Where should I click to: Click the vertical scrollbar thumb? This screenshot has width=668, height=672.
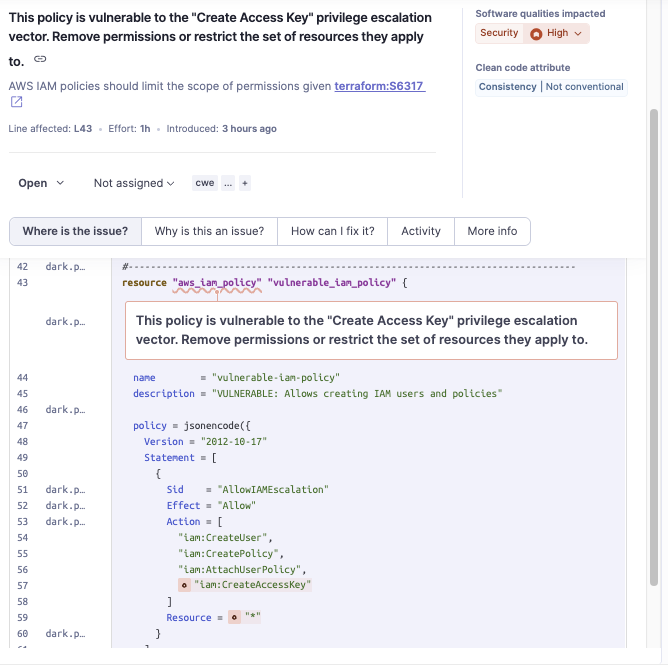pyautogui.click(x=653, y=347)
